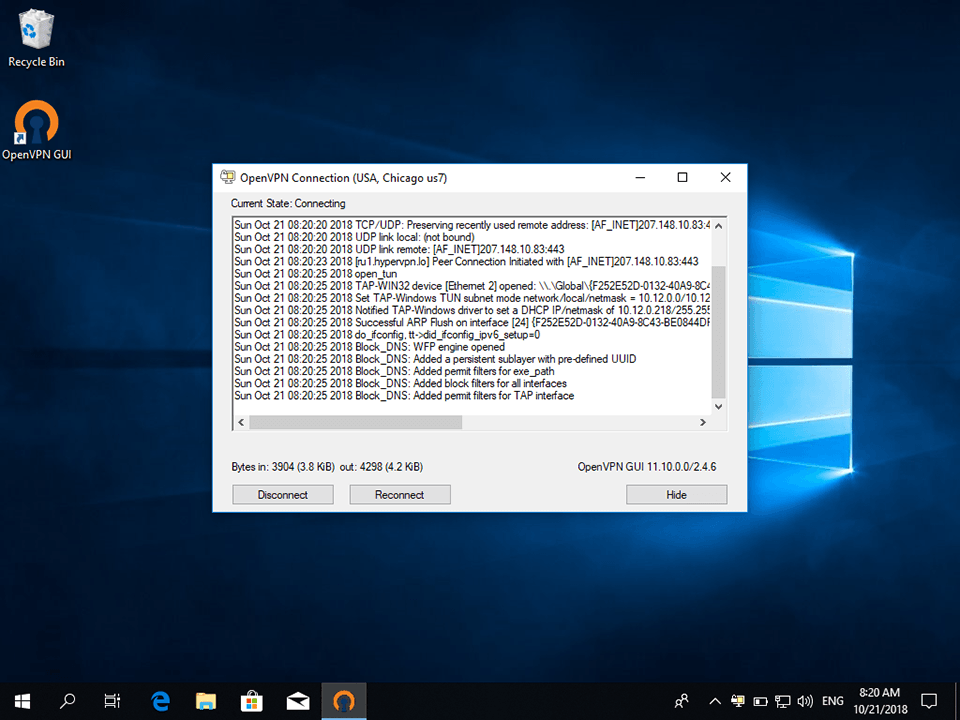
Task: Click the OpenVPN tray status icon
Action: (738, 701)
